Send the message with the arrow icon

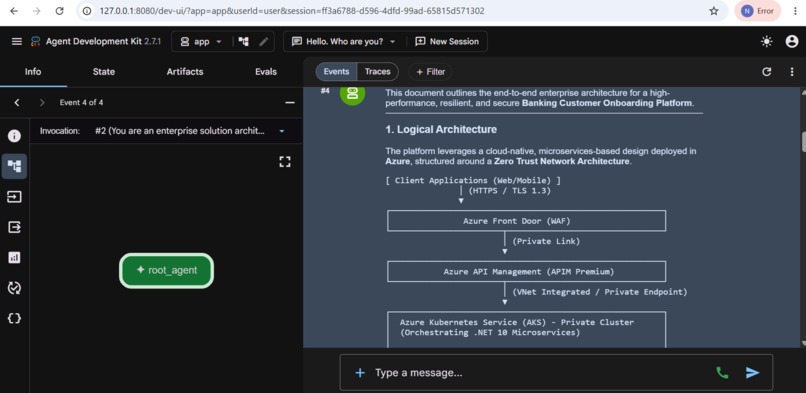(753, 373)
